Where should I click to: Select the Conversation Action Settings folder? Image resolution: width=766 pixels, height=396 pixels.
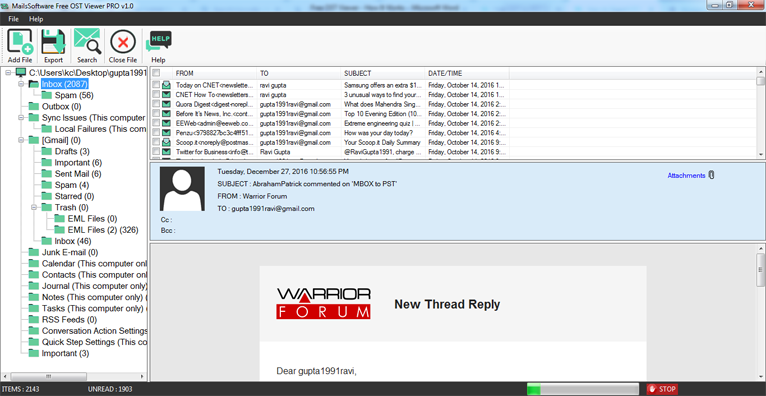pyautogui.click(x=94, y=331)
